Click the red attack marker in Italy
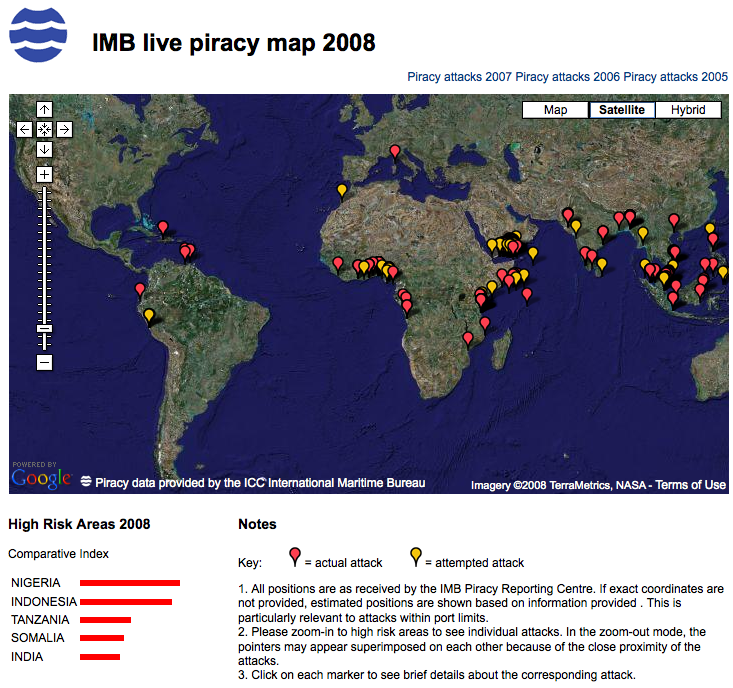This screenshot has width=733, height=688. pyautogui.click(x=395, y=153)
